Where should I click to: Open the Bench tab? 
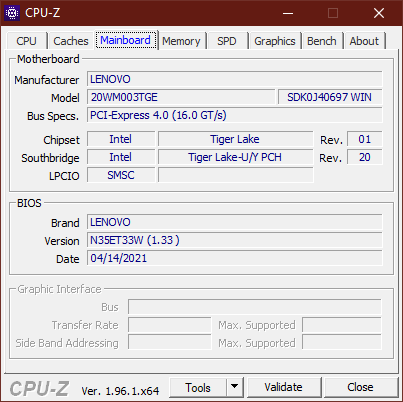tap(322, 41)
